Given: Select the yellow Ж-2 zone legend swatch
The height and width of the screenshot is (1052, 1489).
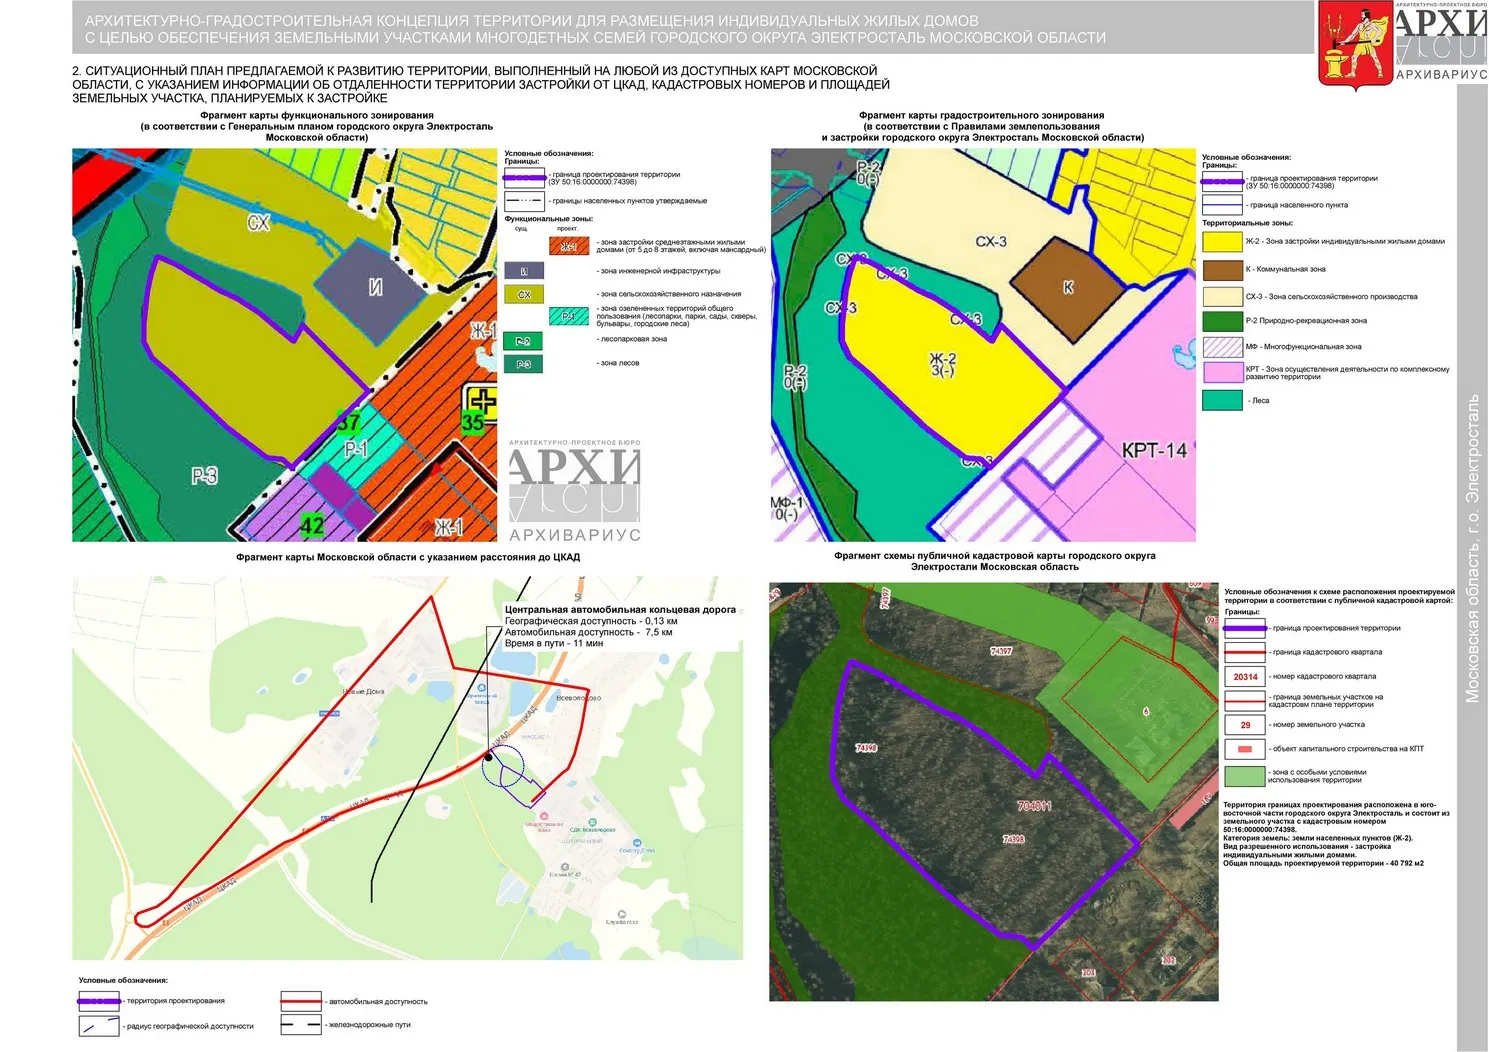Looking at the screenshot, I should 1222,242.
